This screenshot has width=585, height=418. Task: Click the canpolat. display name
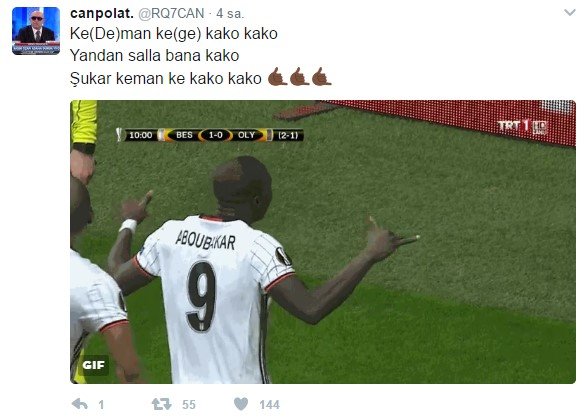pyautogui.click(x=101, y=13)
